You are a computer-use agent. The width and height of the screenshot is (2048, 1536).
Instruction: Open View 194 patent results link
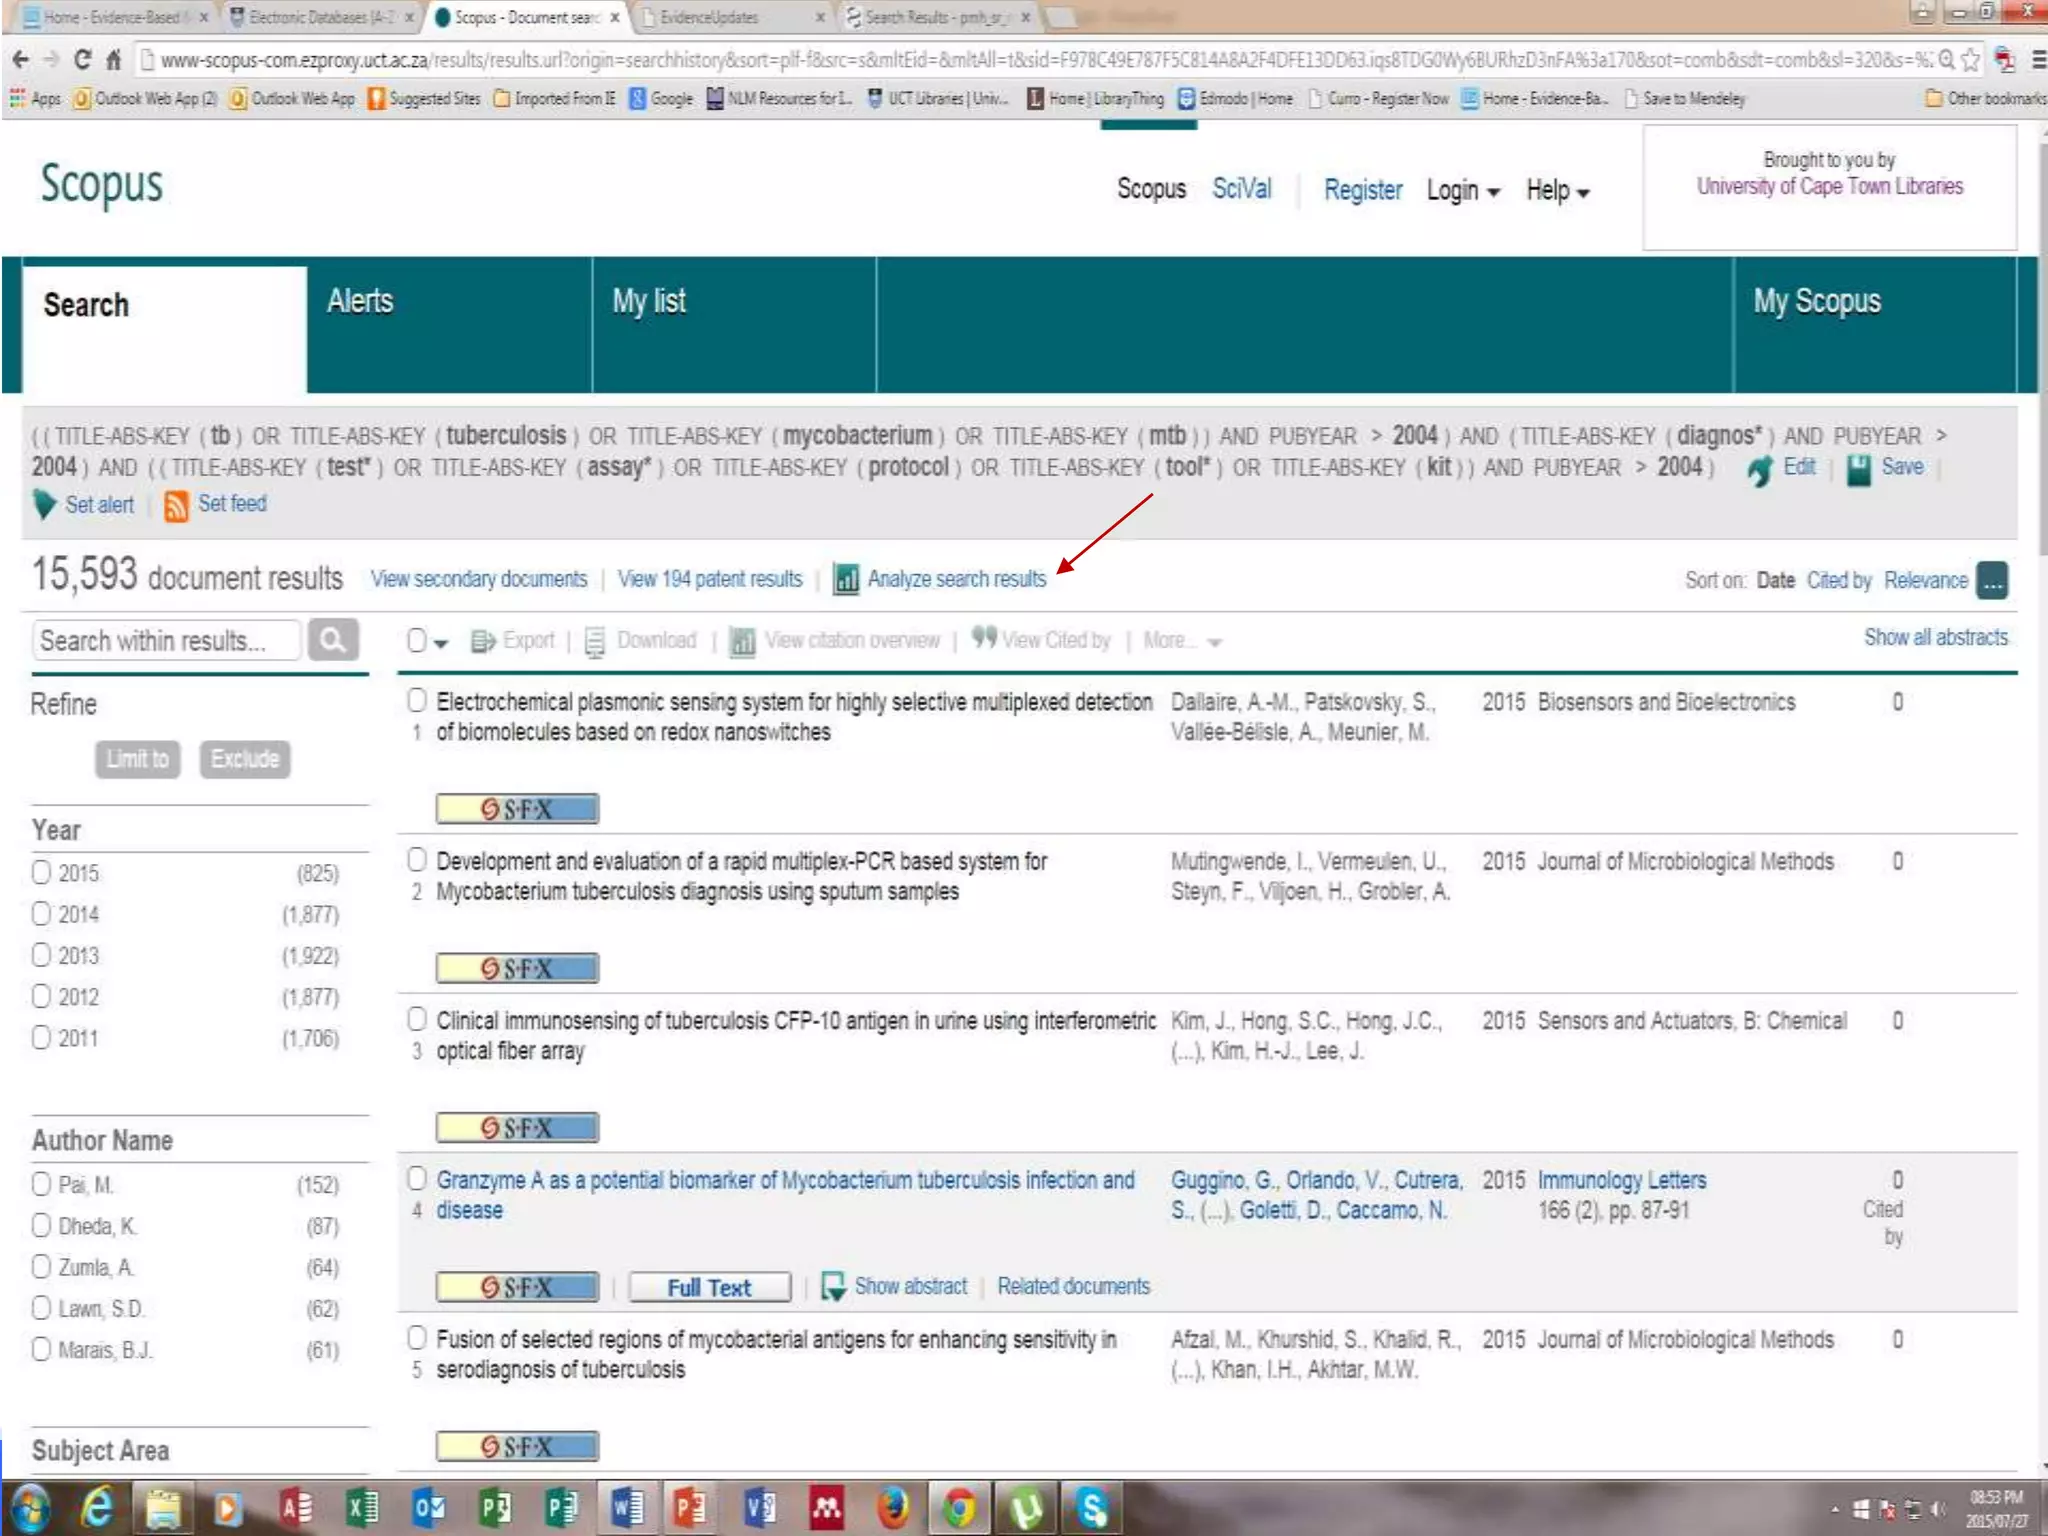(709, 579)
